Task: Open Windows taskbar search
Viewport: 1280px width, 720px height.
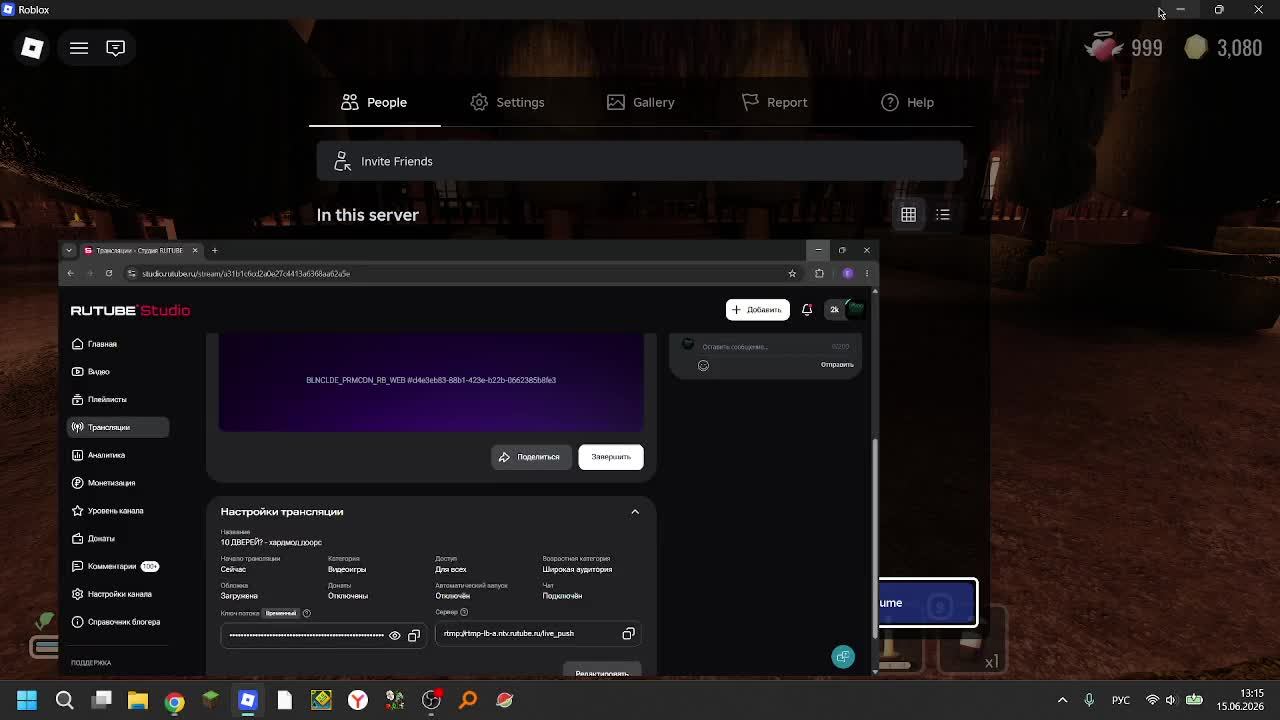Action: click(65, 700)
